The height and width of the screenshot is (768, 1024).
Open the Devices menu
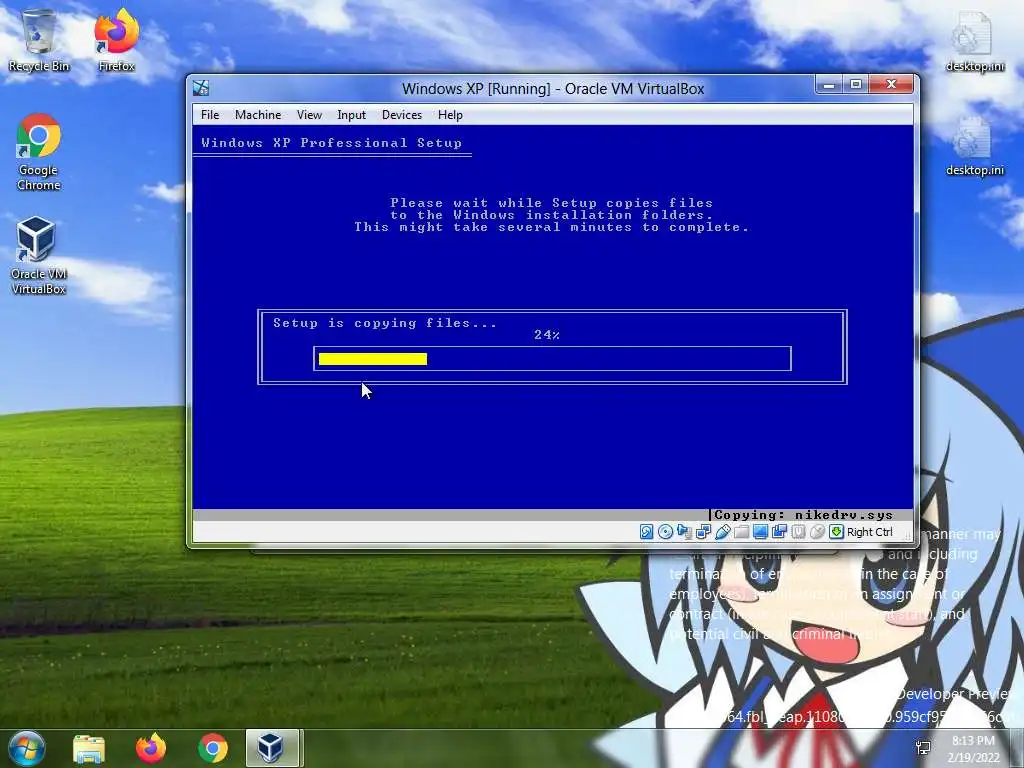(402, 115)
